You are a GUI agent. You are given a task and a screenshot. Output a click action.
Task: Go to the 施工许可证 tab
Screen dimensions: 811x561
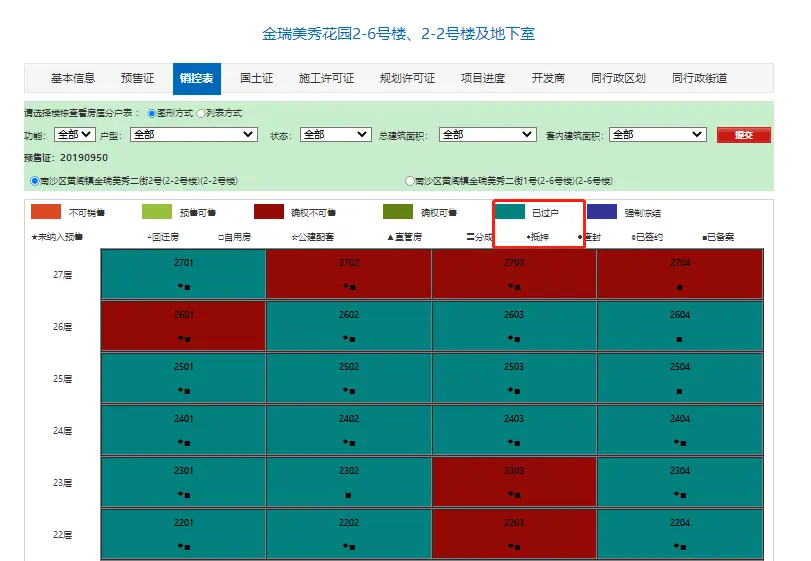pos(326,78)
